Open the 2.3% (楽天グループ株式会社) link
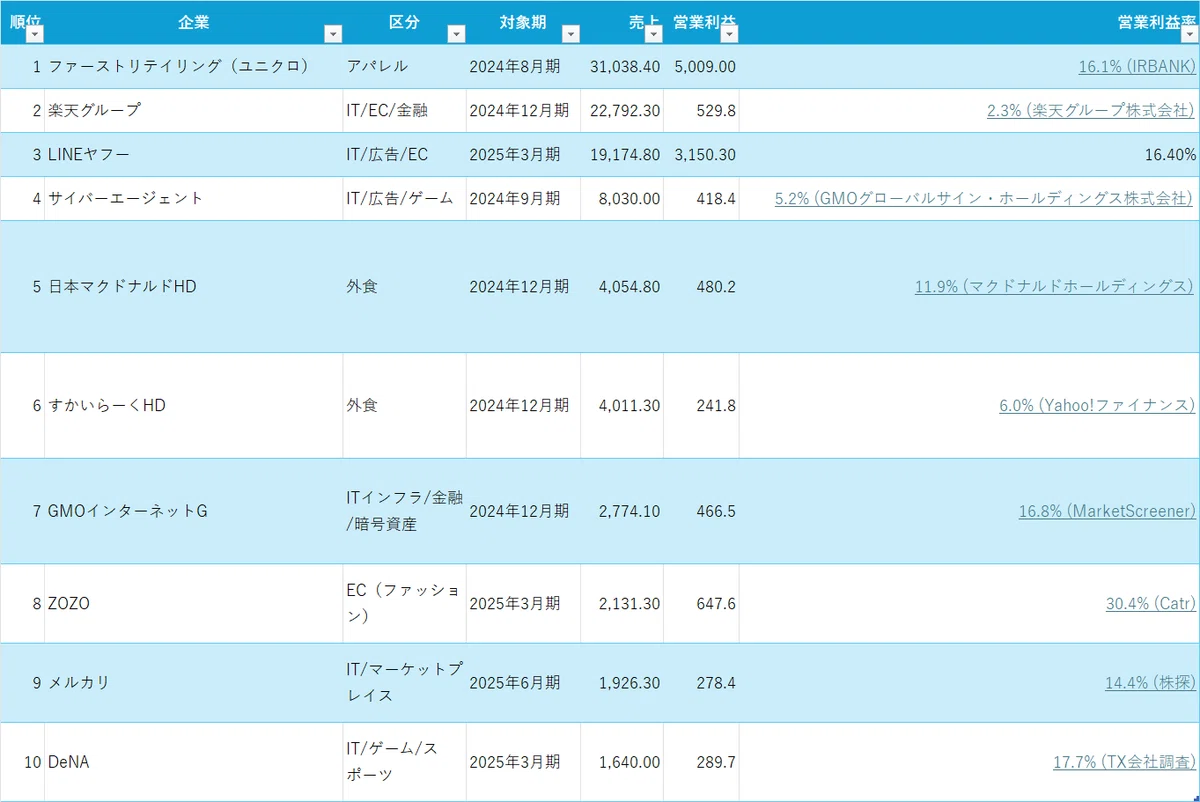Image resolution: width=1200 pixels, height=802 pixels. [x=1091, y=111]
